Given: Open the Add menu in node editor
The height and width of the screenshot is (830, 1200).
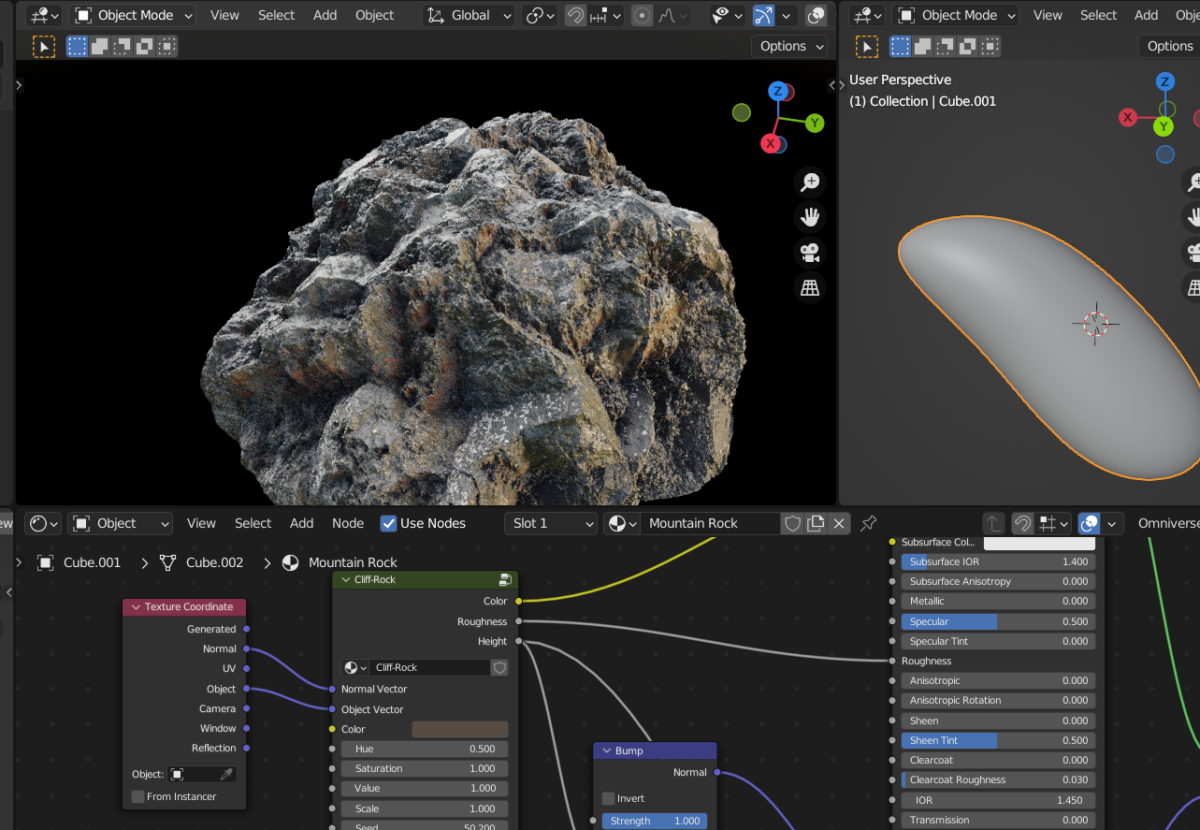Looking at the screenshot, I should point(301,523).
